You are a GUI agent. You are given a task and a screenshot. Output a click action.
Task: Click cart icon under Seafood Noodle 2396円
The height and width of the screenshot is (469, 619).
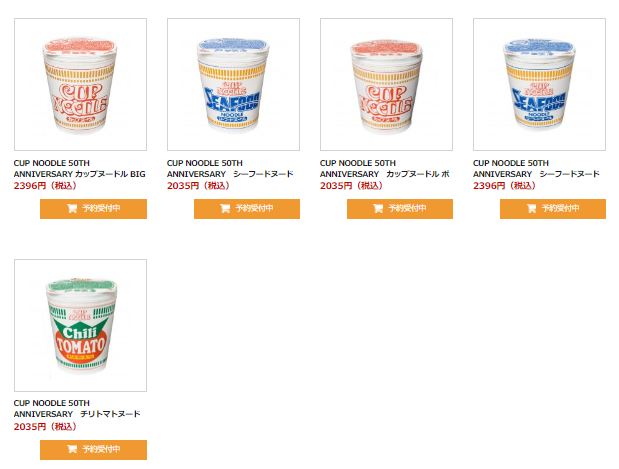[531, 208]
